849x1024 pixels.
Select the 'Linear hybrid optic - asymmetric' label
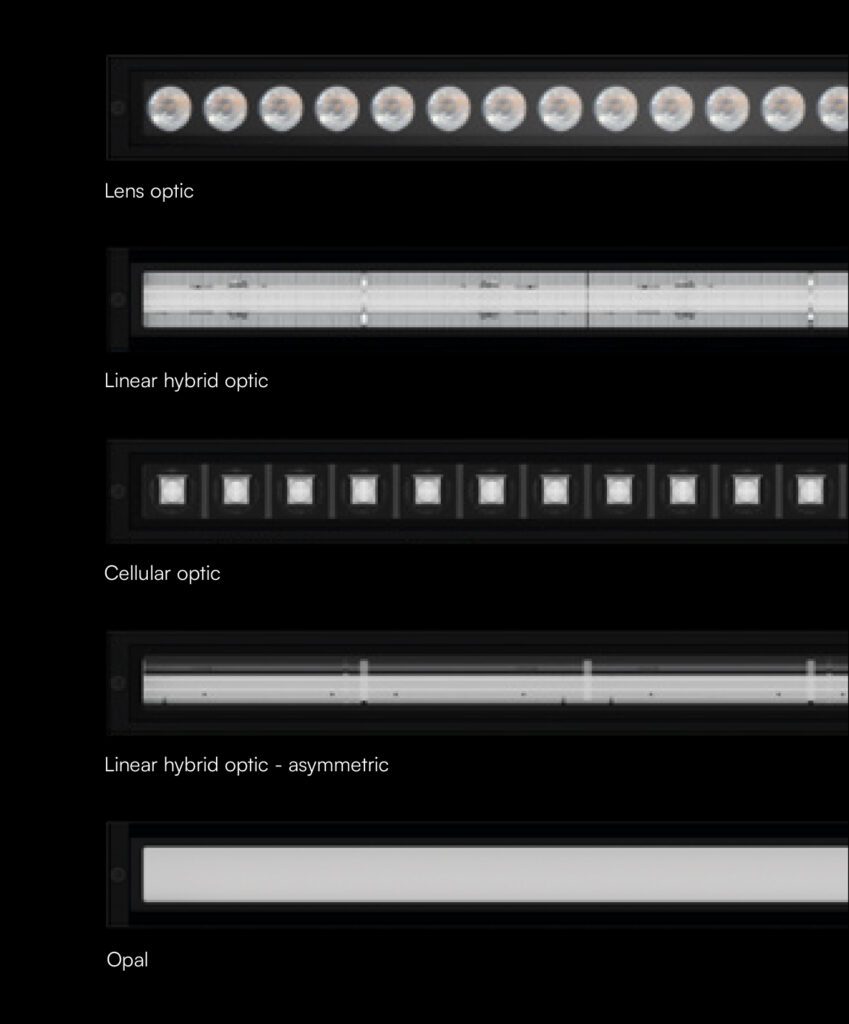click(246, 765)
